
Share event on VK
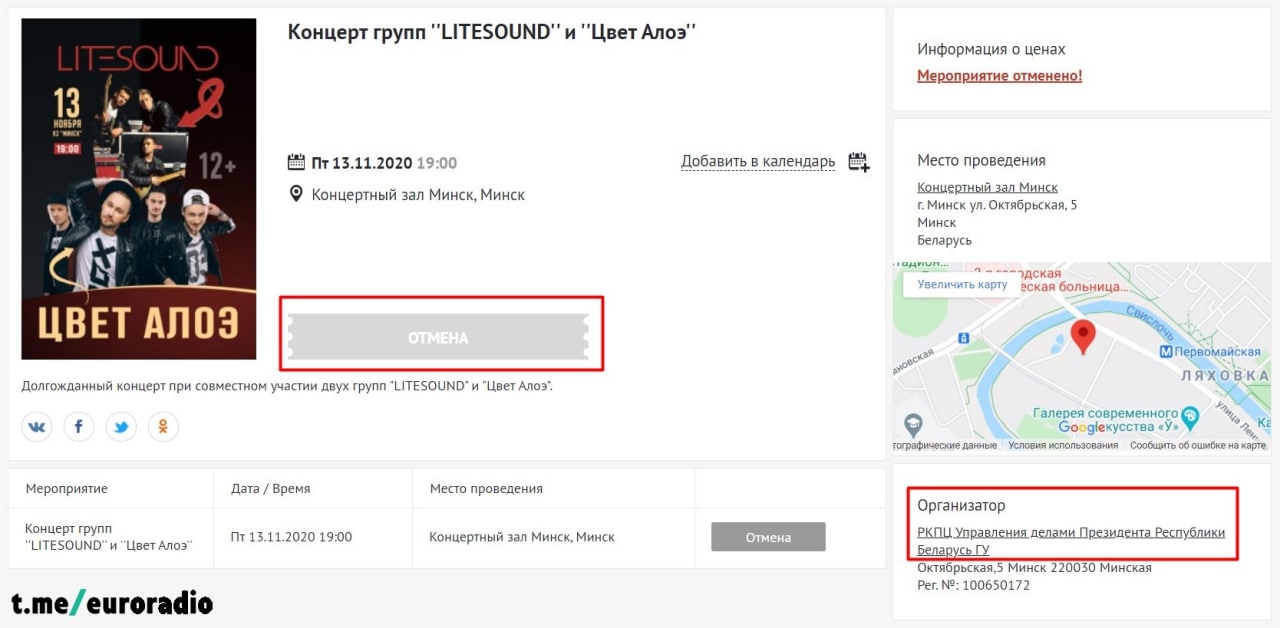[x=37, y=427]
